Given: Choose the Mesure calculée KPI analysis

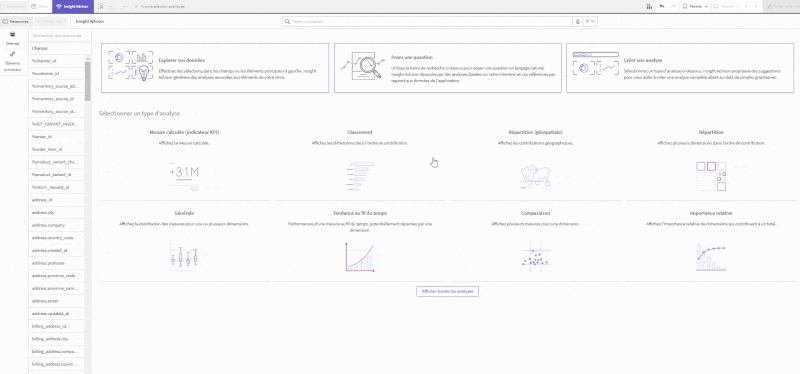Looking at the screenshot, I should (184, 162).
